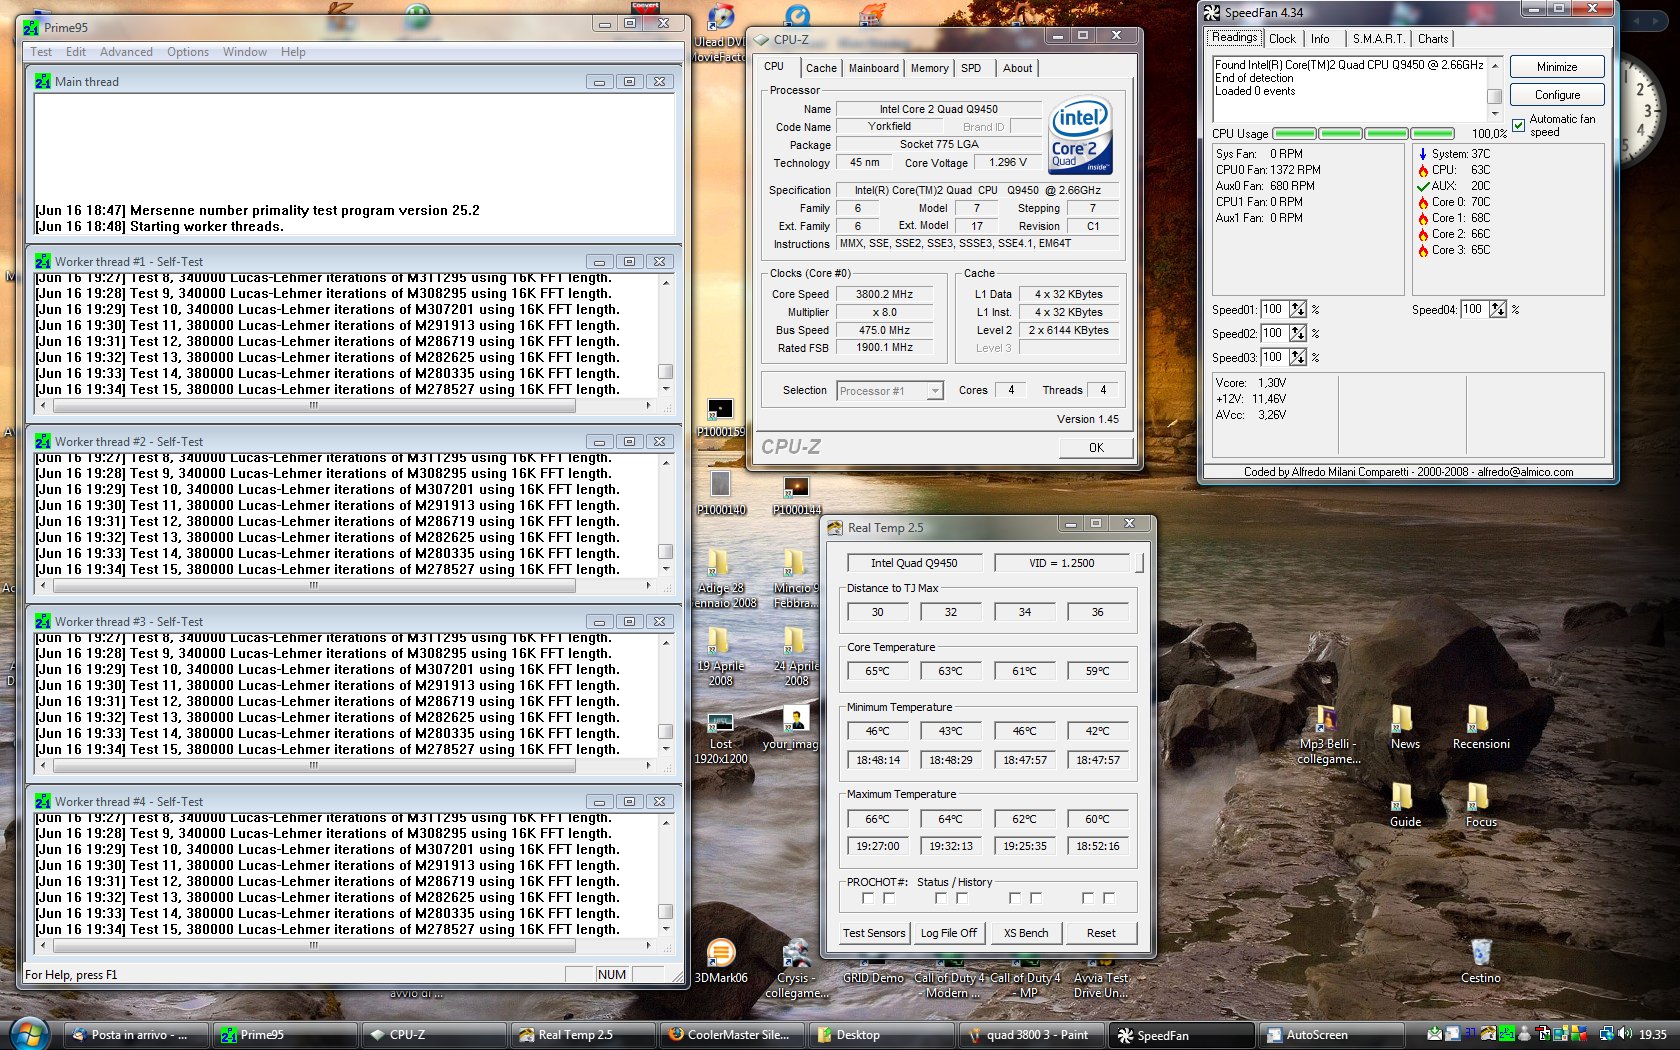Screen dimensions: 1680x1050
Task: Open the S.M.A.R.T. tab in SpeedFan
Action: (x=1378, y=39)
